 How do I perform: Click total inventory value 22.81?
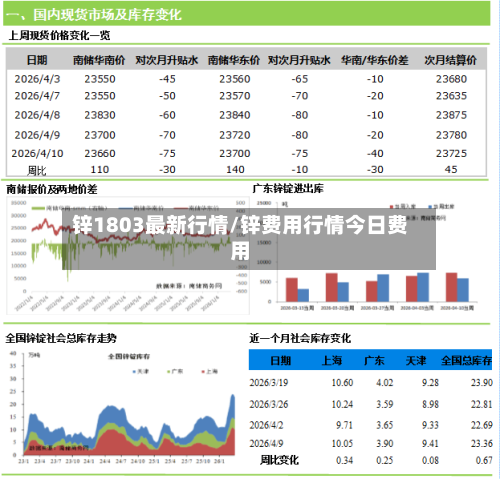coord(482,404)
